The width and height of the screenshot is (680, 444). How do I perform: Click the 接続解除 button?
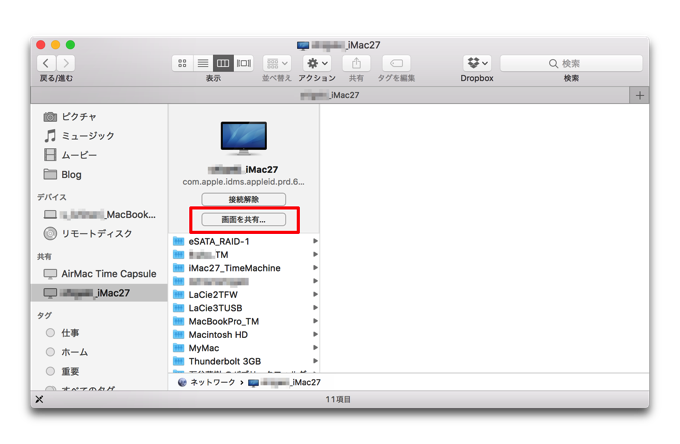point(243,200)
